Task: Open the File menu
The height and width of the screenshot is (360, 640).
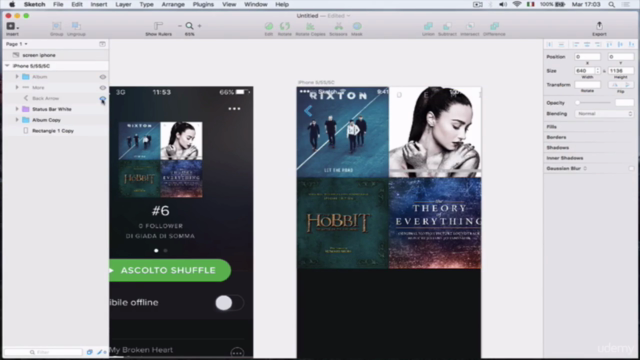Action: 58,4
